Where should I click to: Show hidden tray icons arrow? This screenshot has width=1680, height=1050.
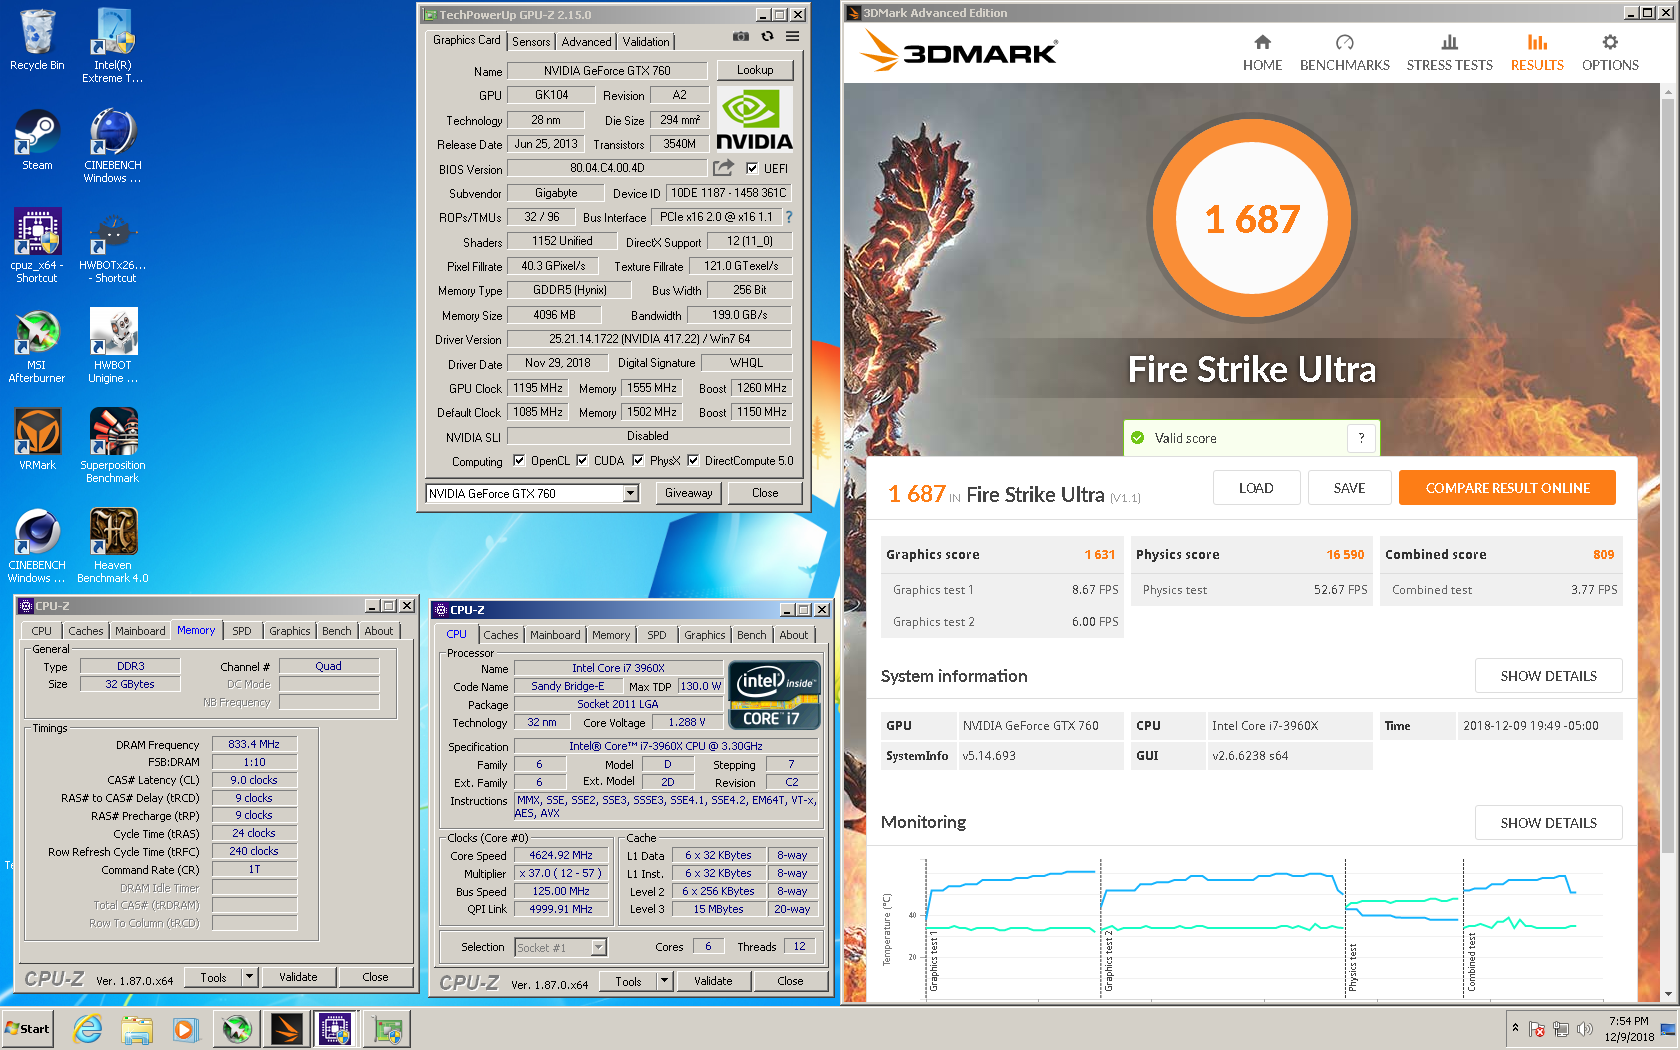[1516, 1028]
